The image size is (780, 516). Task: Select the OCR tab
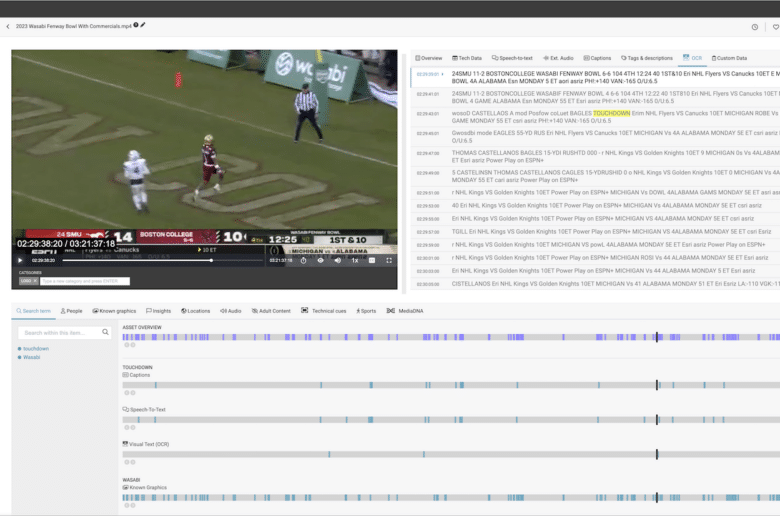tap(692, 58)
